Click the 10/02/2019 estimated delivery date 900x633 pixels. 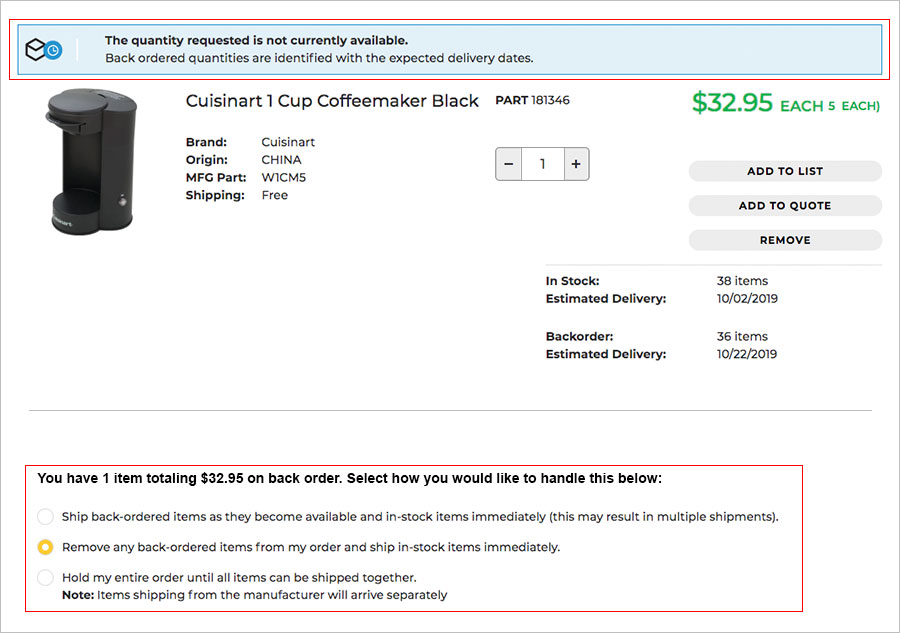point(747,298)
